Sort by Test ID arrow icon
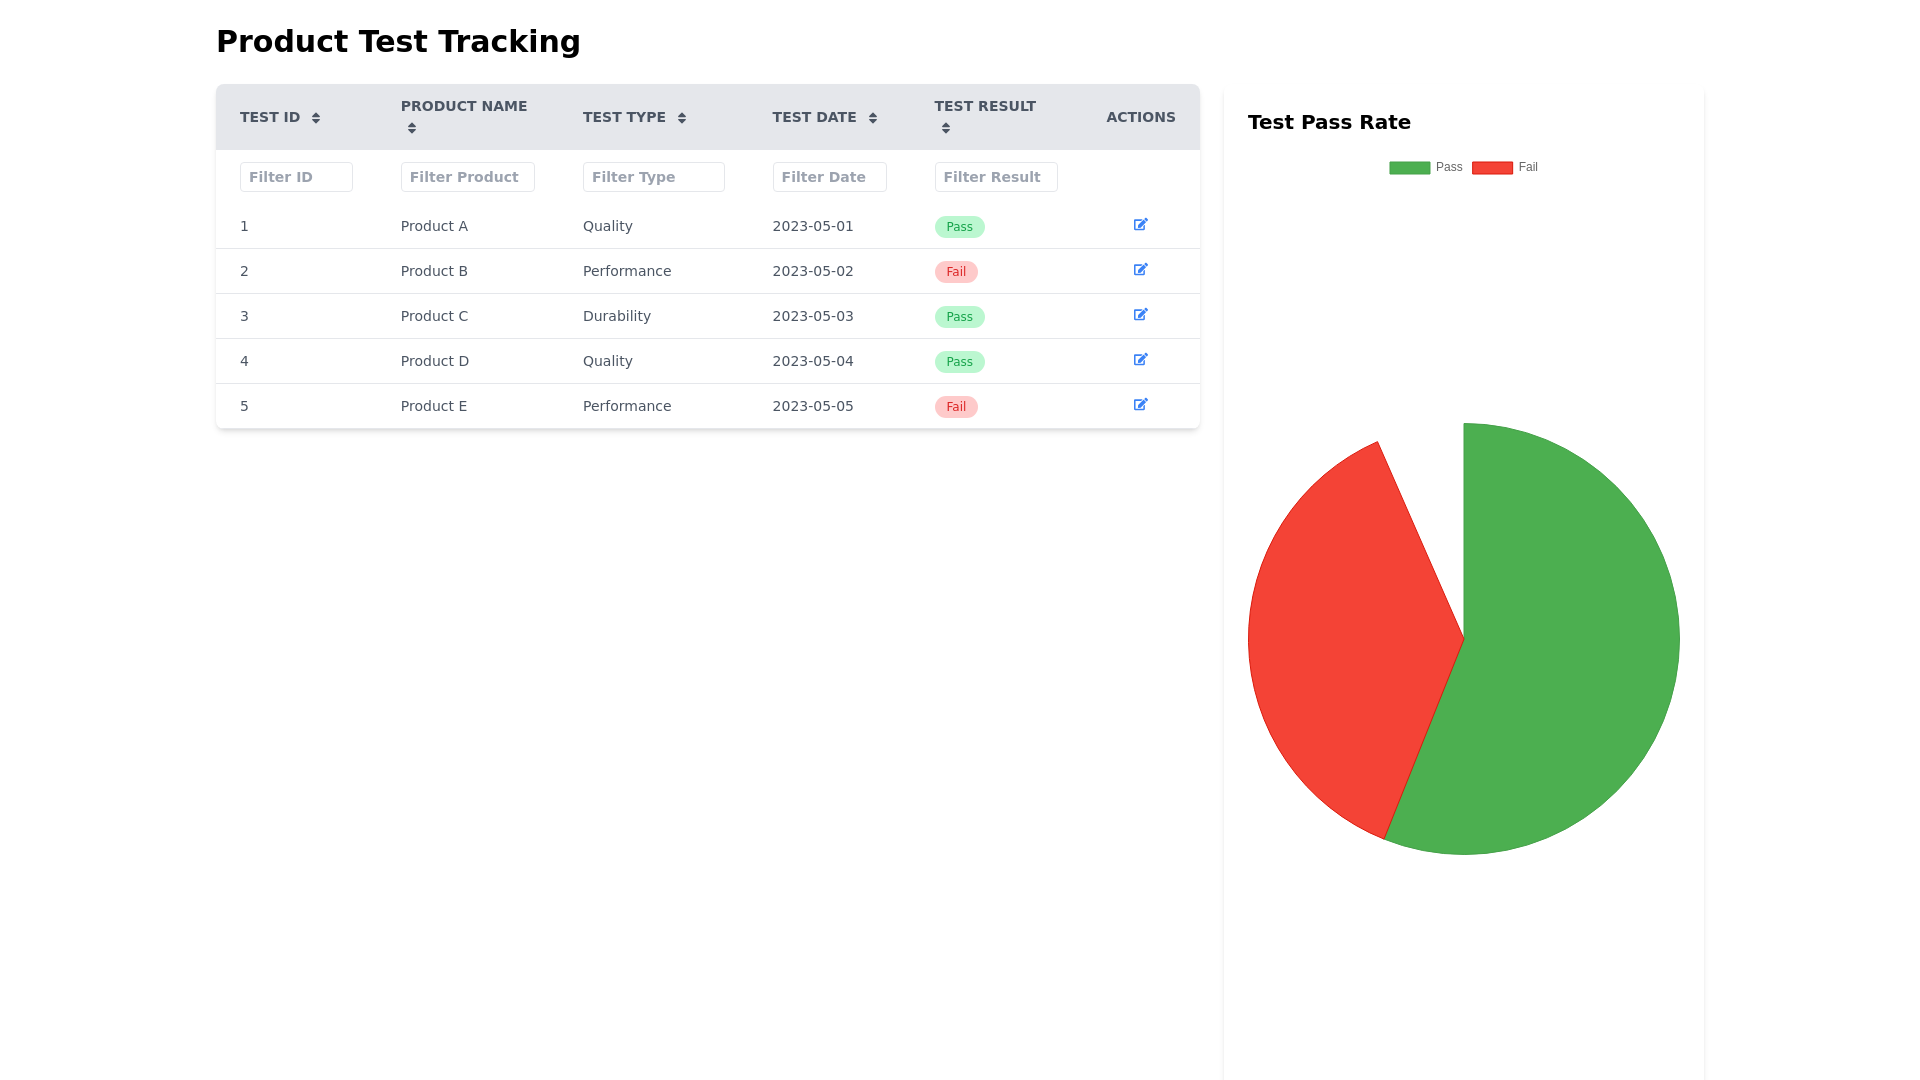 [316, 118]
